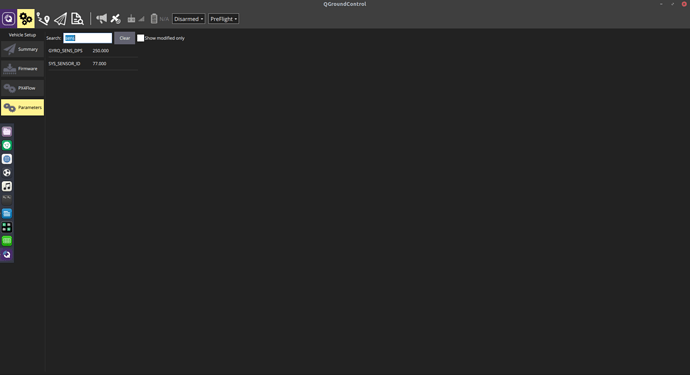
Task: Click the battery status indicator
Action: (159, 19)
